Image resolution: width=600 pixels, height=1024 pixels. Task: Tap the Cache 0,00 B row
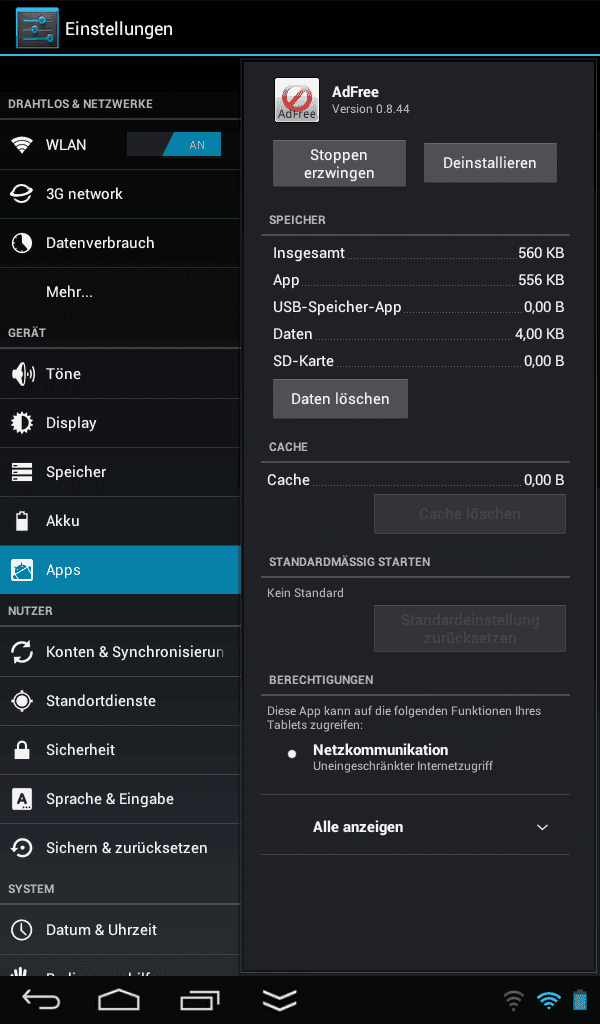[x=415, y=480]
